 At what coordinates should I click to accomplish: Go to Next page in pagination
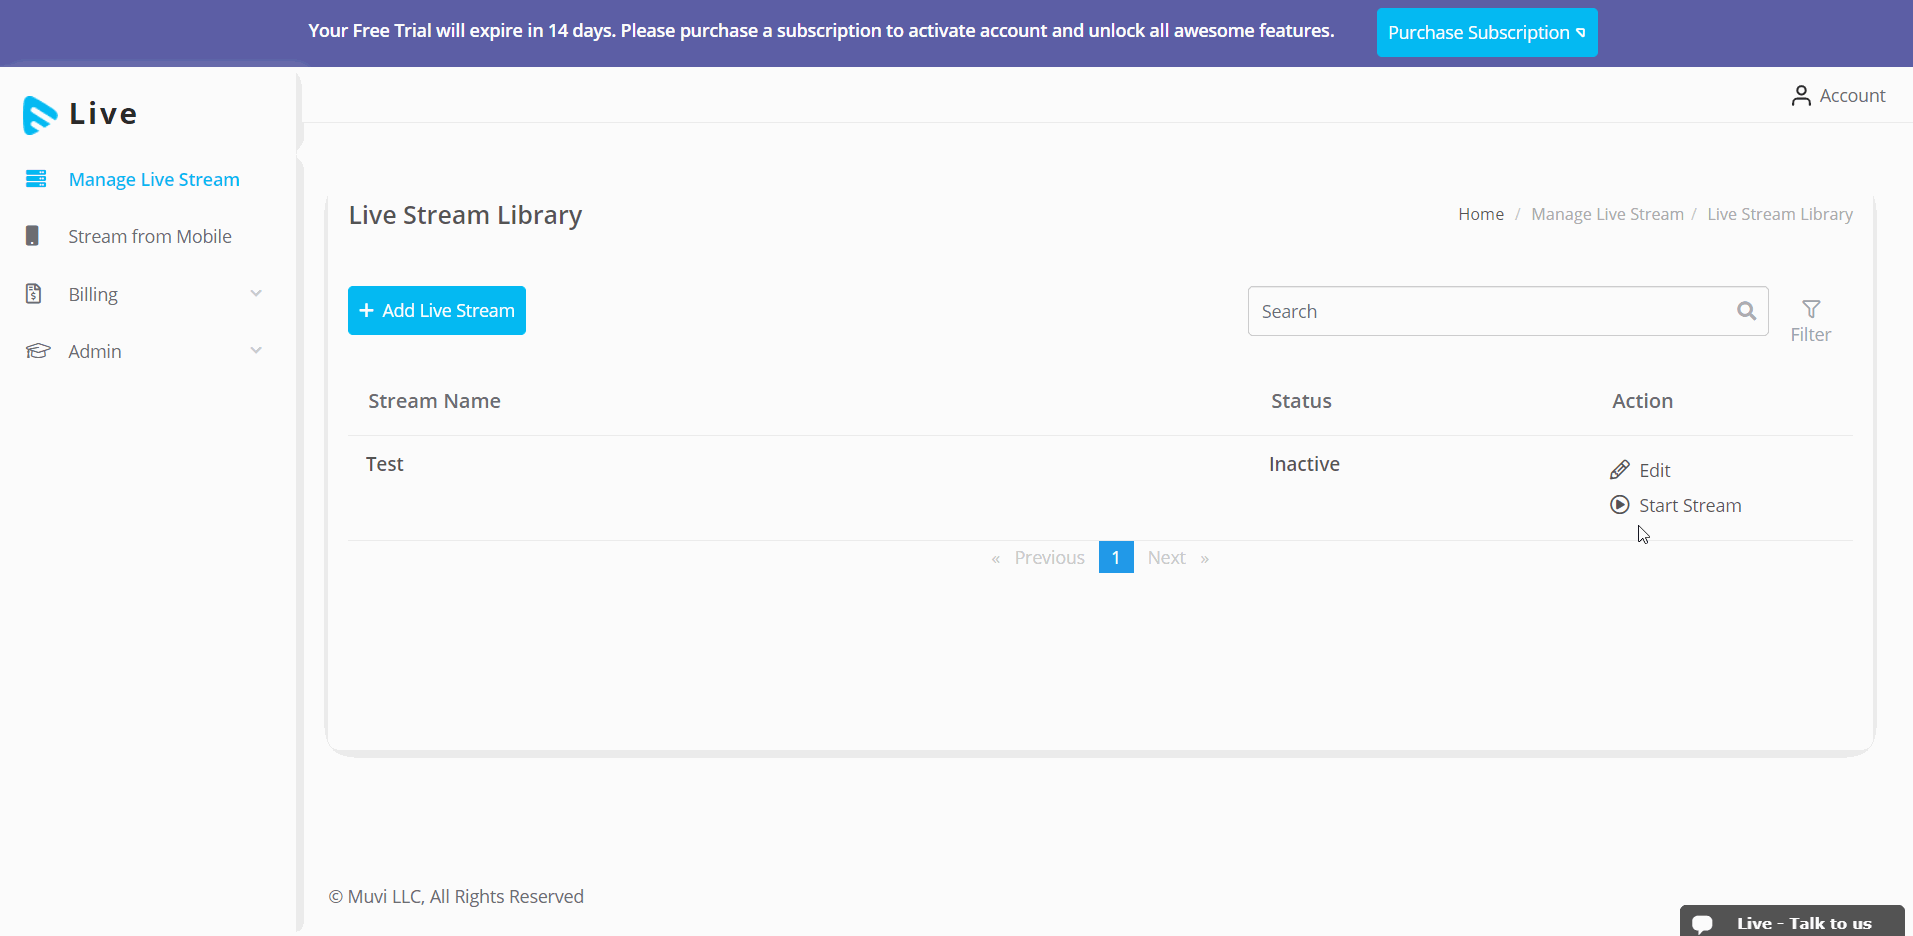tap(1166, 558)
